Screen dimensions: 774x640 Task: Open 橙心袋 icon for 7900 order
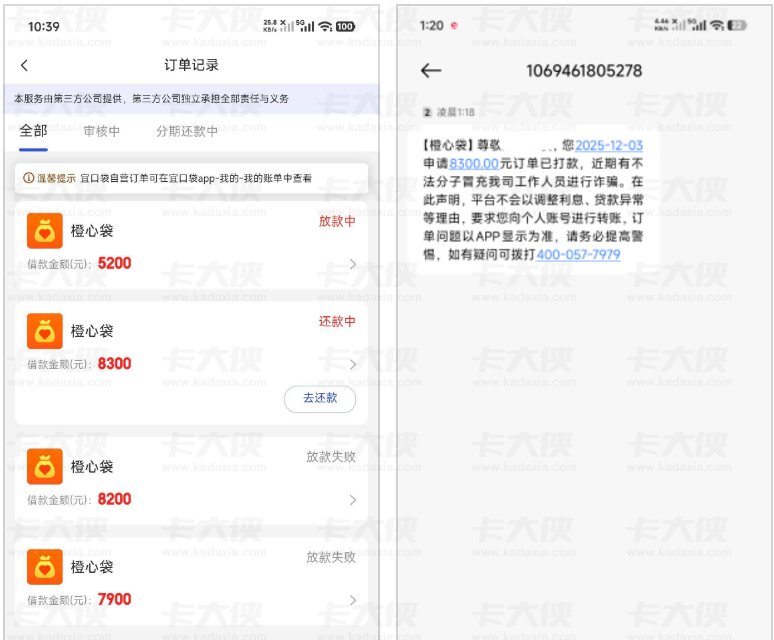pyautogui.click(x=45, y=567)
